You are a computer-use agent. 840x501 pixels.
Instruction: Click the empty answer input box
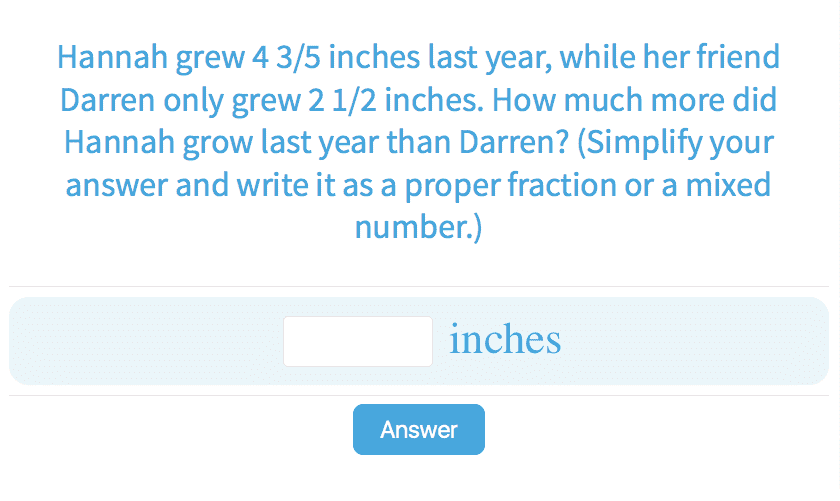357,341
